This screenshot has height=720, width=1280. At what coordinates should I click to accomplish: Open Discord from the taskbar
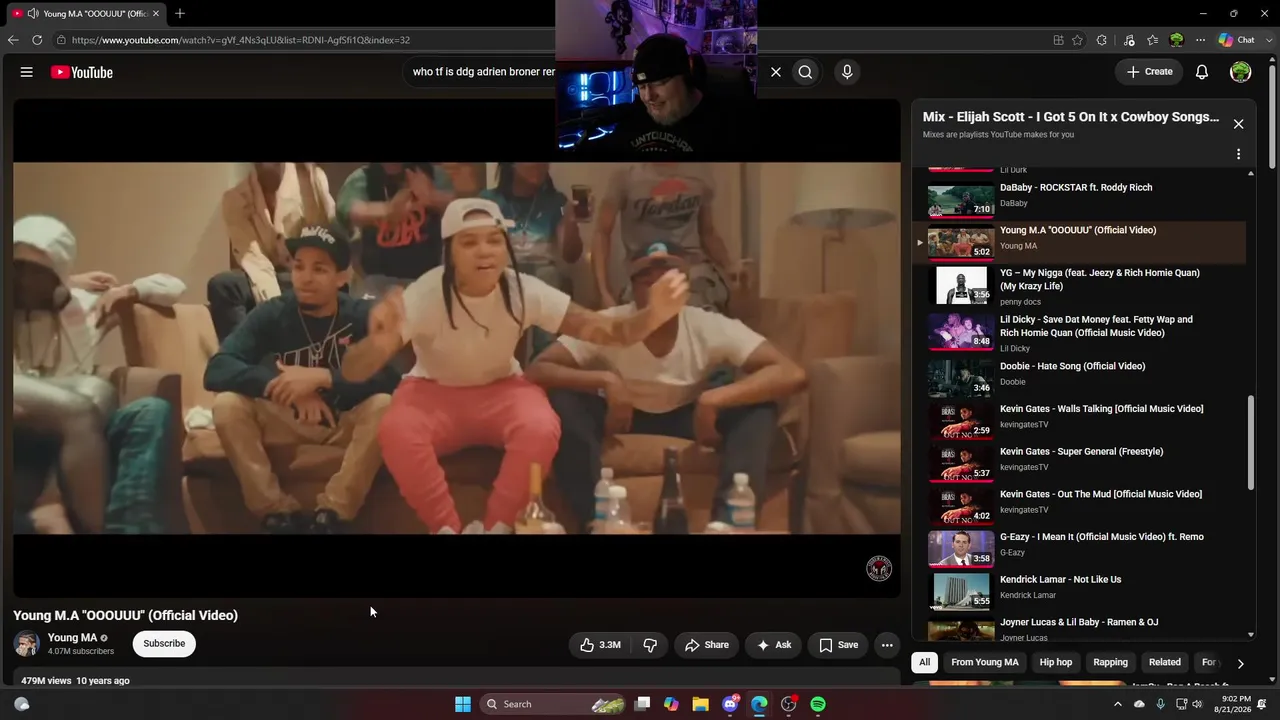[x=730, y=704]
